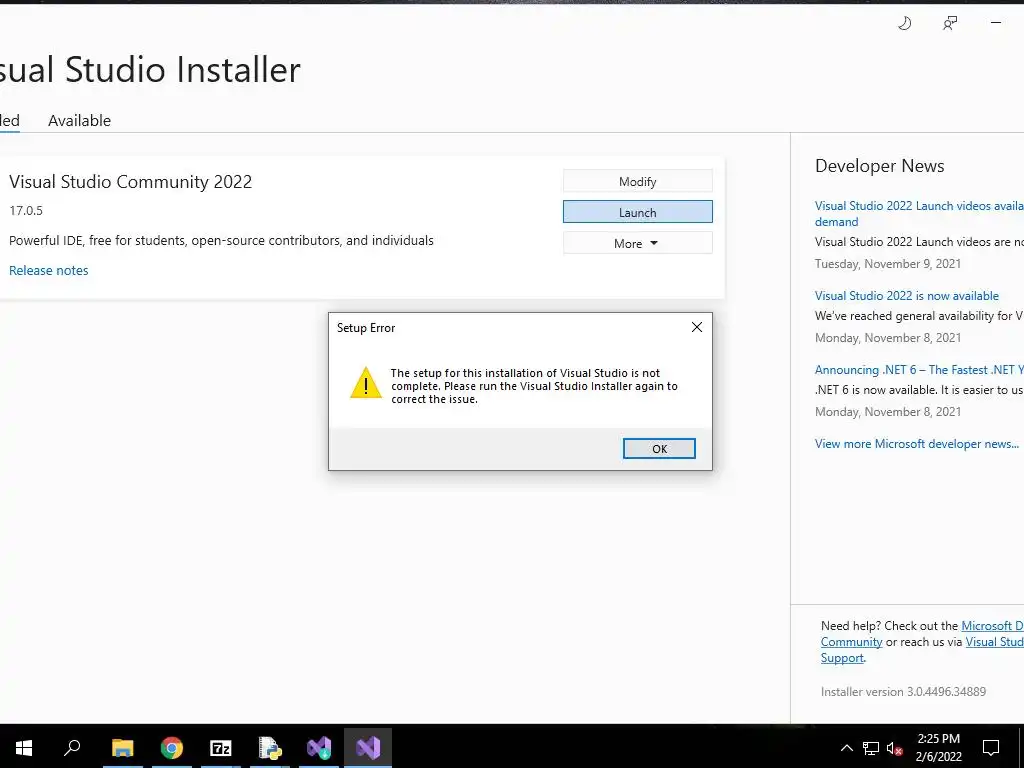Open Visual Studio 2022 Launch videos article

click(919, 214)
